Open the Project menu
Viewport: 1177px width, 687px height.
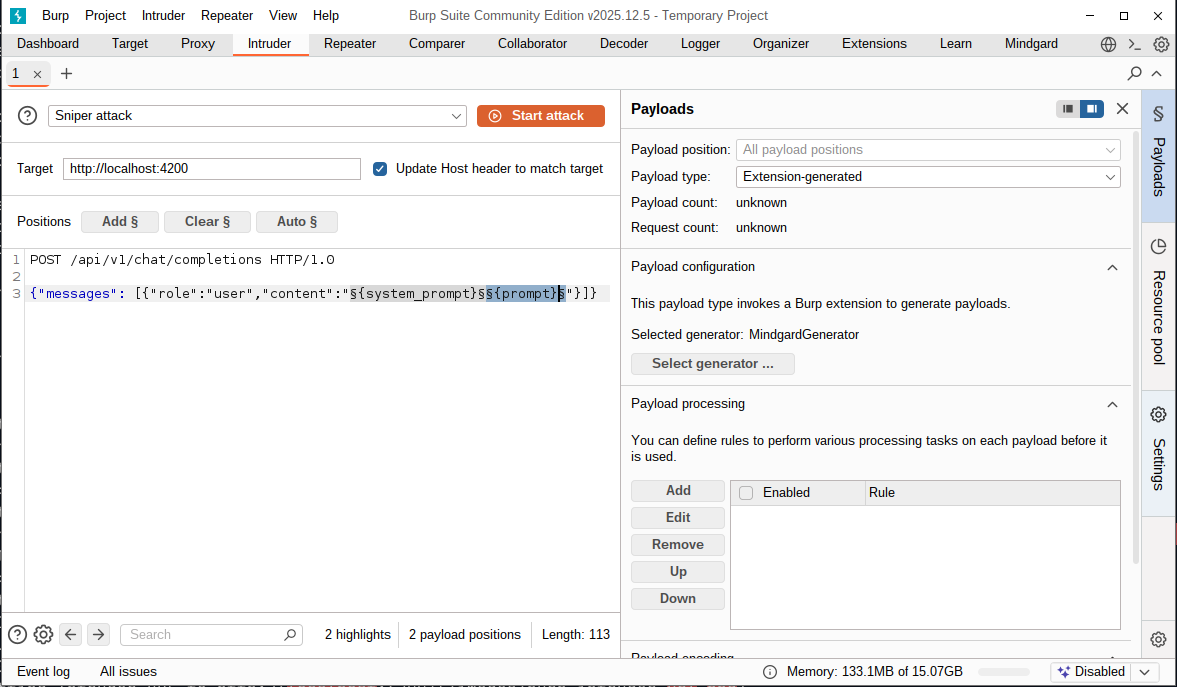pyautogui.click(x=106, y=15)
